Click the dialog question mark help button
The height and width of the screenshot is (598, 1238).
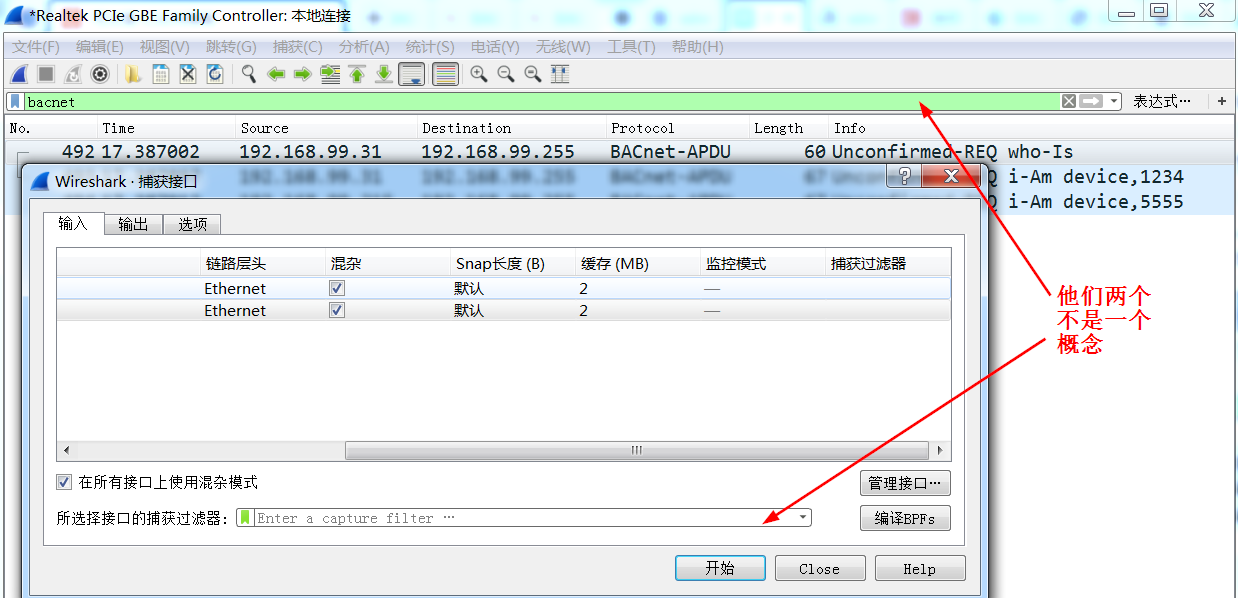[904, 177]
